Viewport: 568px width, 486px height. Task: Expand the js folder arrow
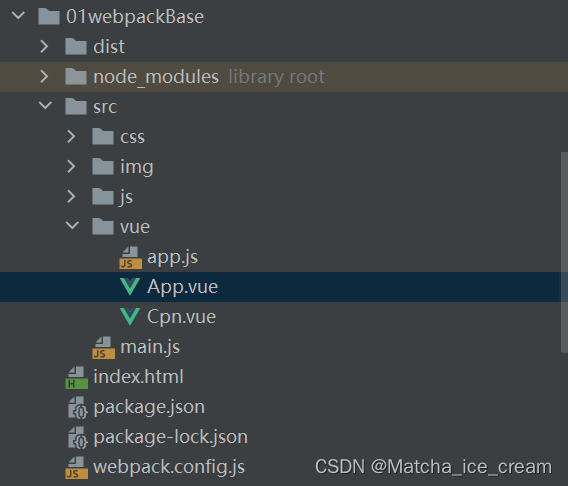coord(71,197)
